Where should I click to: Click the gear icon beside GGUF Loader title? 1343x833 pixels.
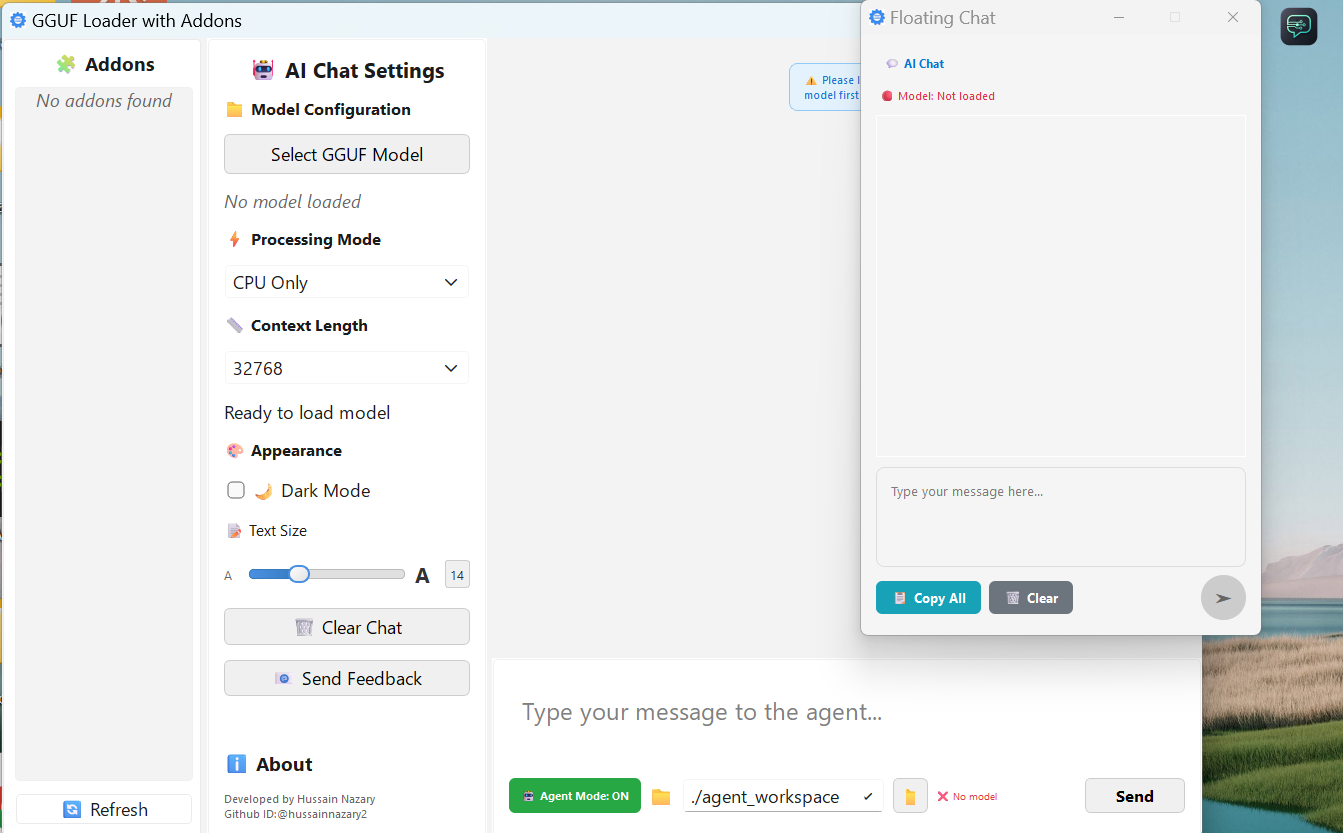17,20
